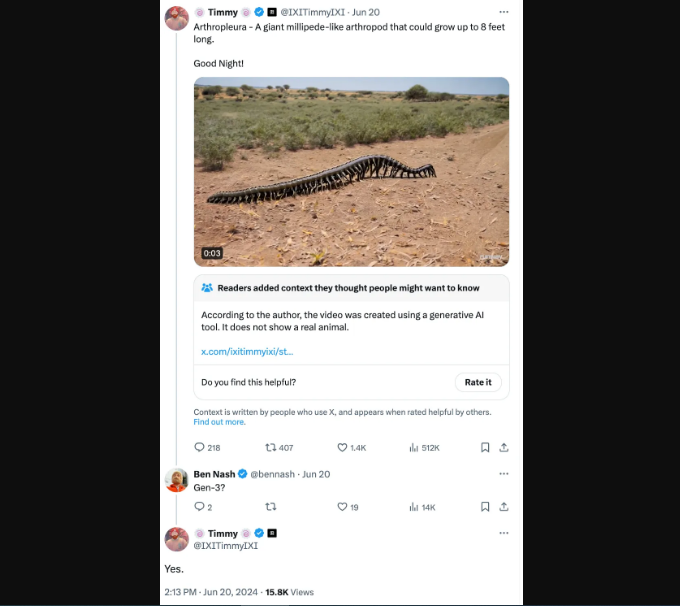
Task: Open the x.com/ixitimmyixi link in note
Action: 247,351
